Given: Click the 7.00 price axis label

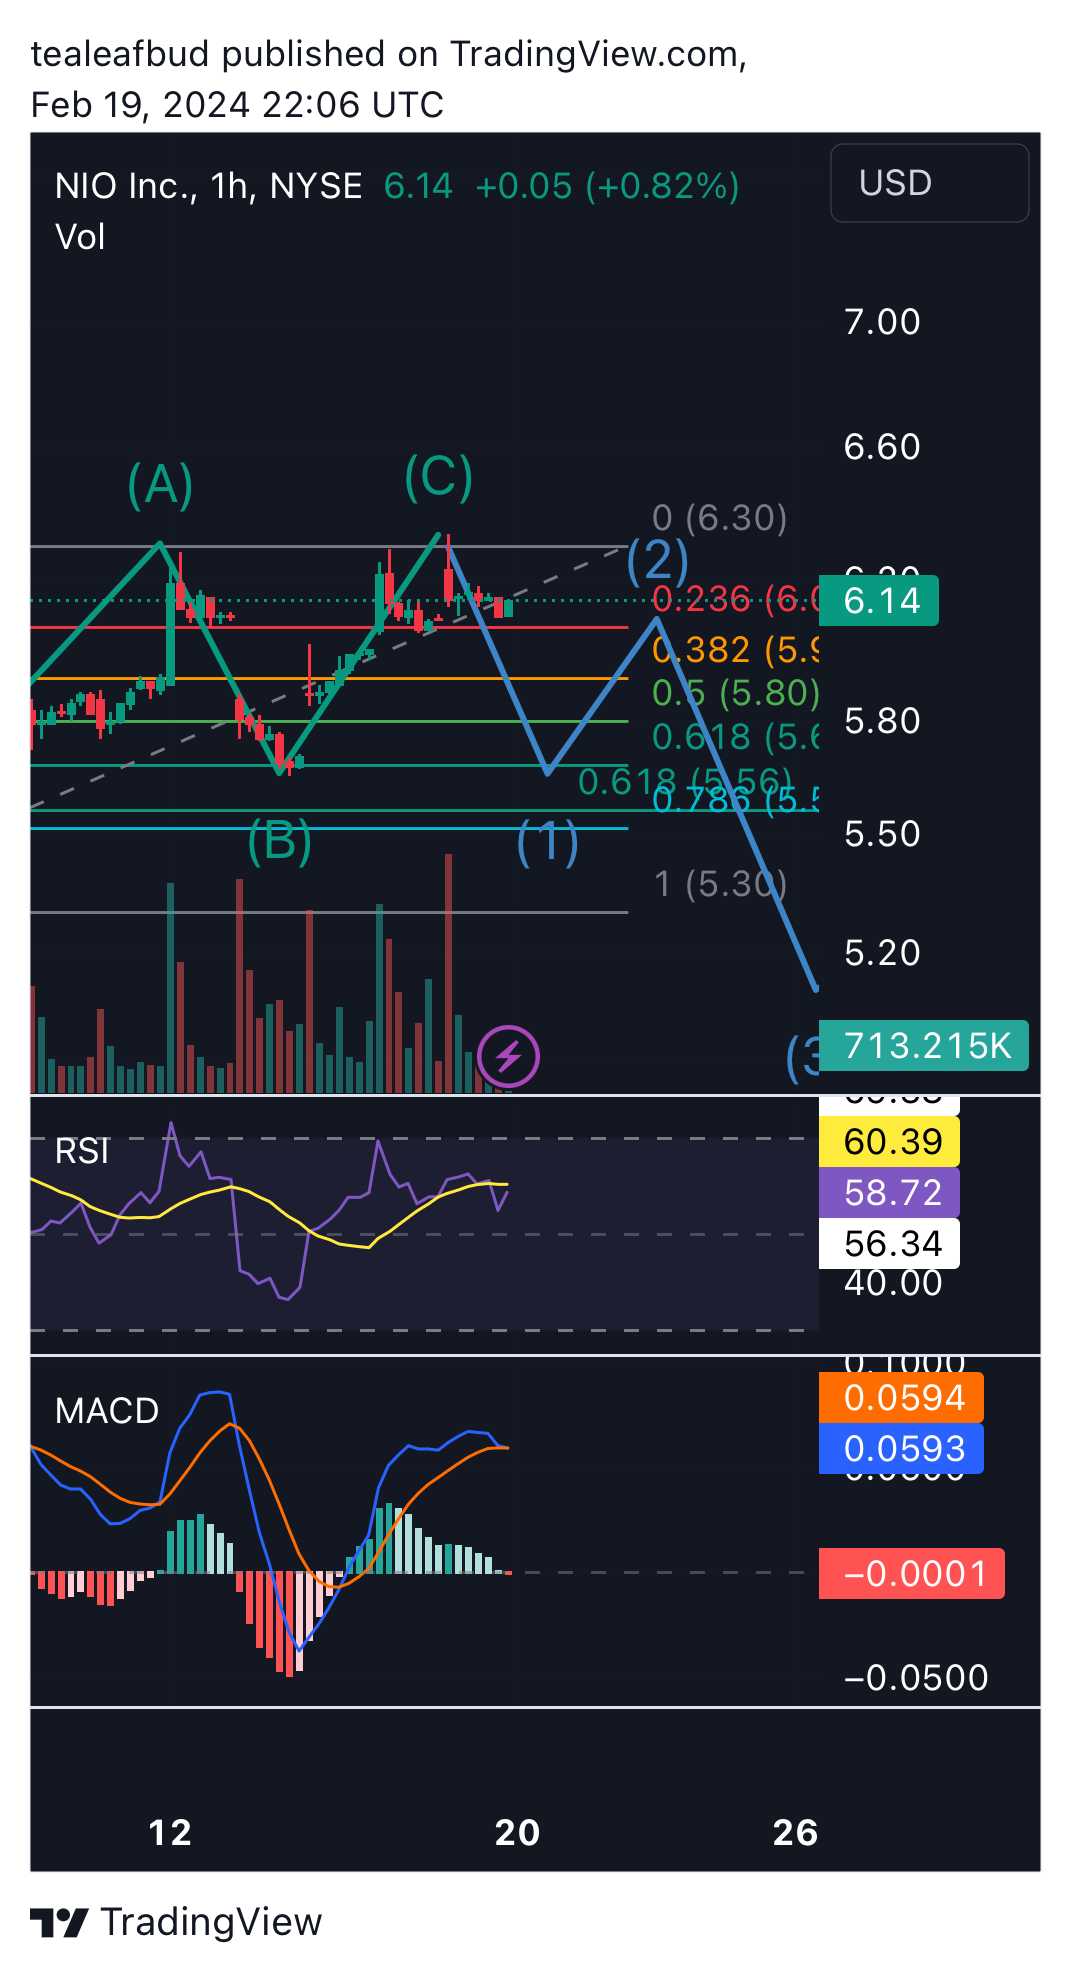Looking at the screenshot, I should tap(882, 322).
